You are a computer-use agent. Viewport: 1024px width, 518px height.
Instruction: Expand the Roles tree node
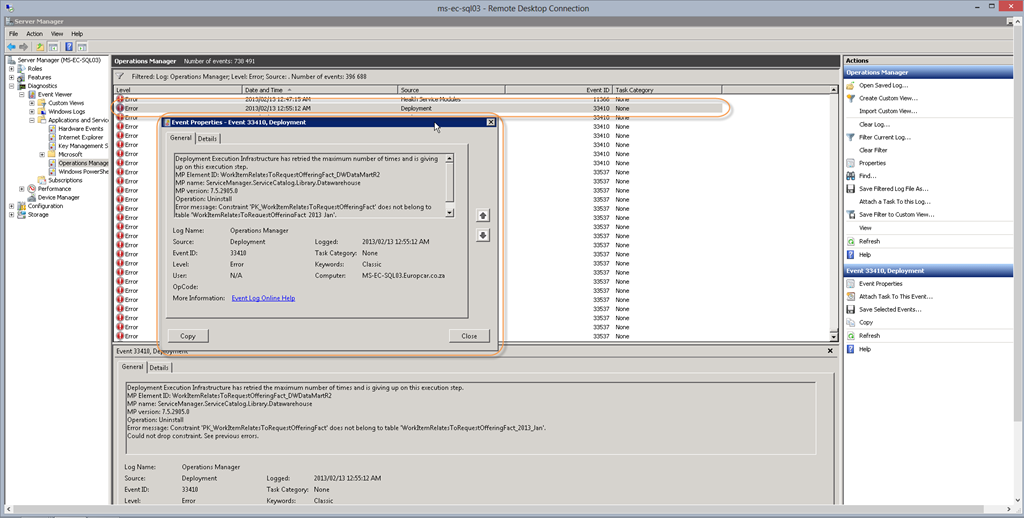(x=11, y=68)
